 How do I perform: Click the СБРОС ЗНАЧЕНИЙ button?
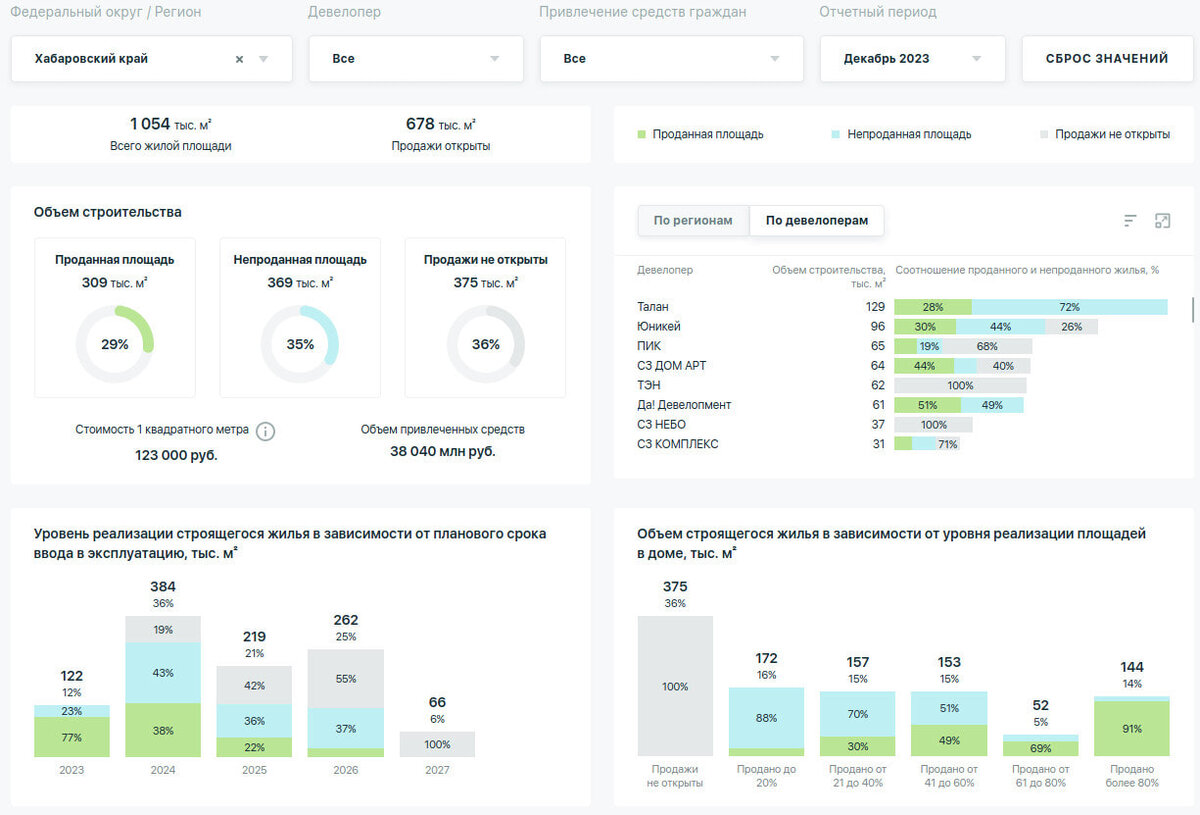point(1107,59)
